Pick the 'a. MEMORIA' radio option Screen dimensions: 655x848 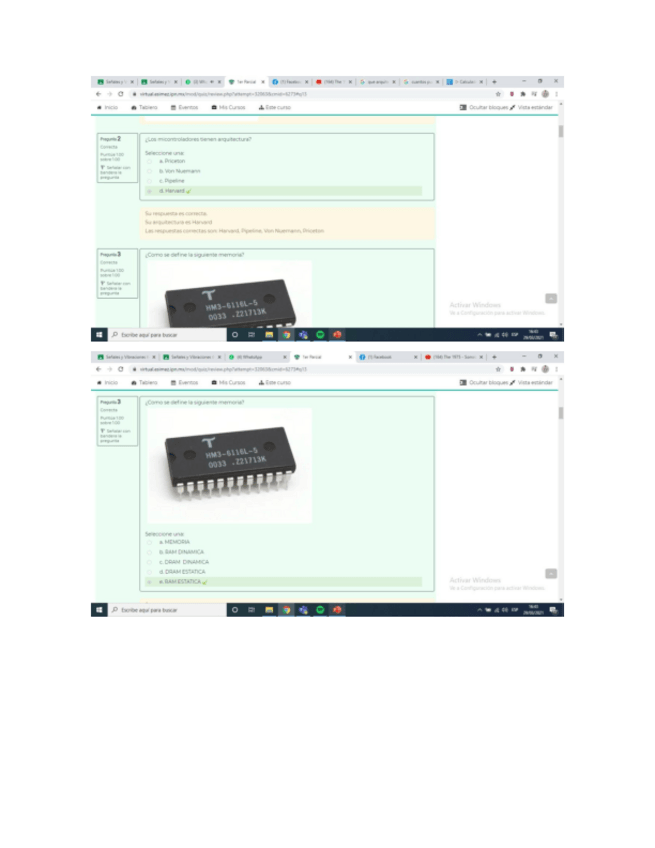click(150, 541)
